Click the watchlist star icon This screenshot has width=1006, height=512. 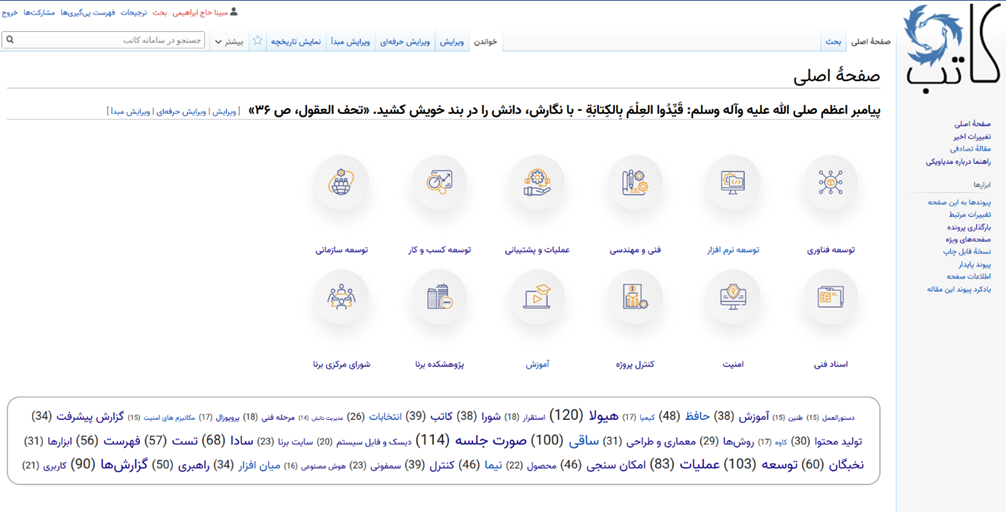(257, 40)
